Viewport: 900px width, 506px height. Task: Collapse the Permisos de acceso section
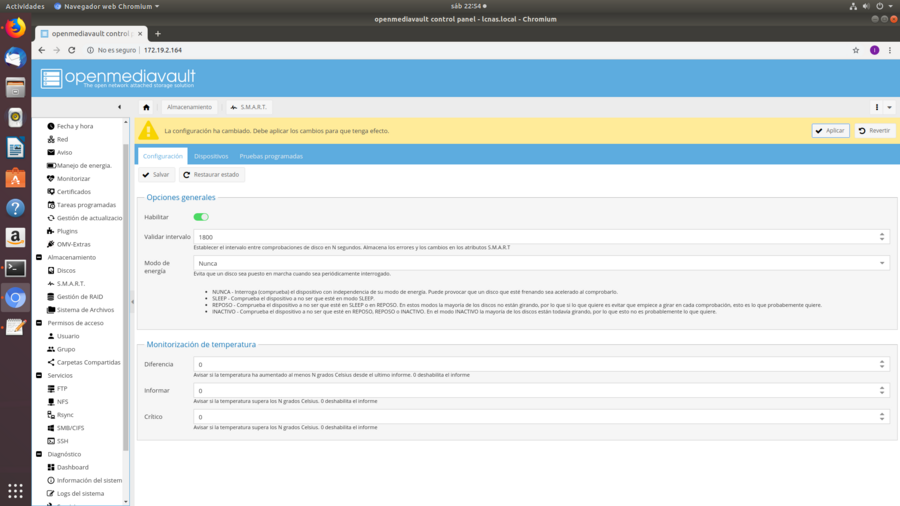point(39,323)
